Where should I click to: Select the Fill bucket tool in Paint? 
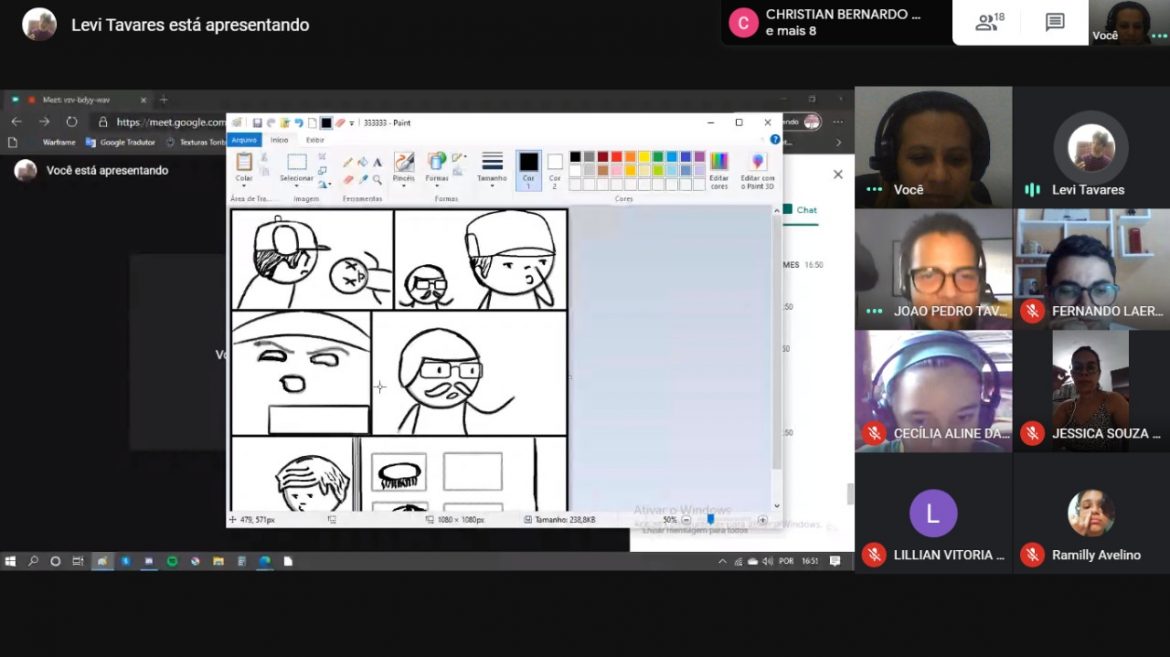coord(363,162)
